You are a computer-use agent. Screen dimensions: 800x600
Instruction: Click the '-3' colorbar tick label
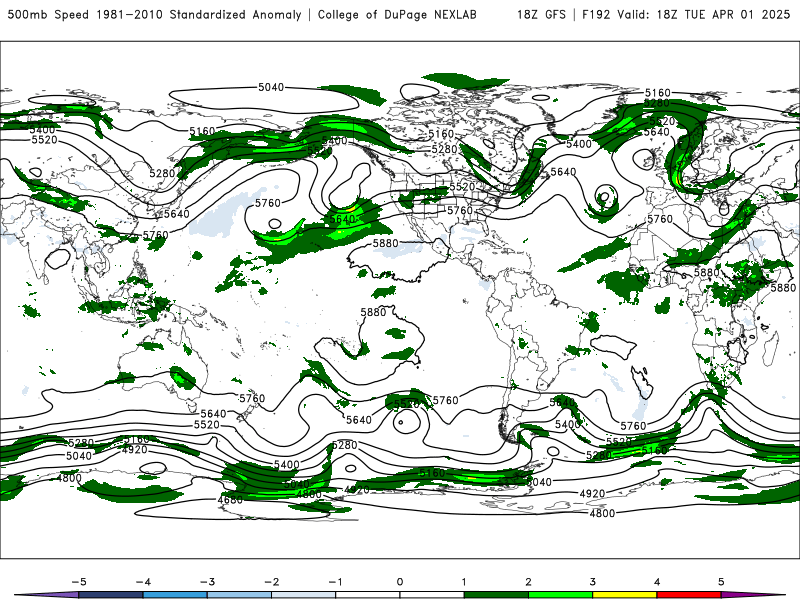coord(207,582)
